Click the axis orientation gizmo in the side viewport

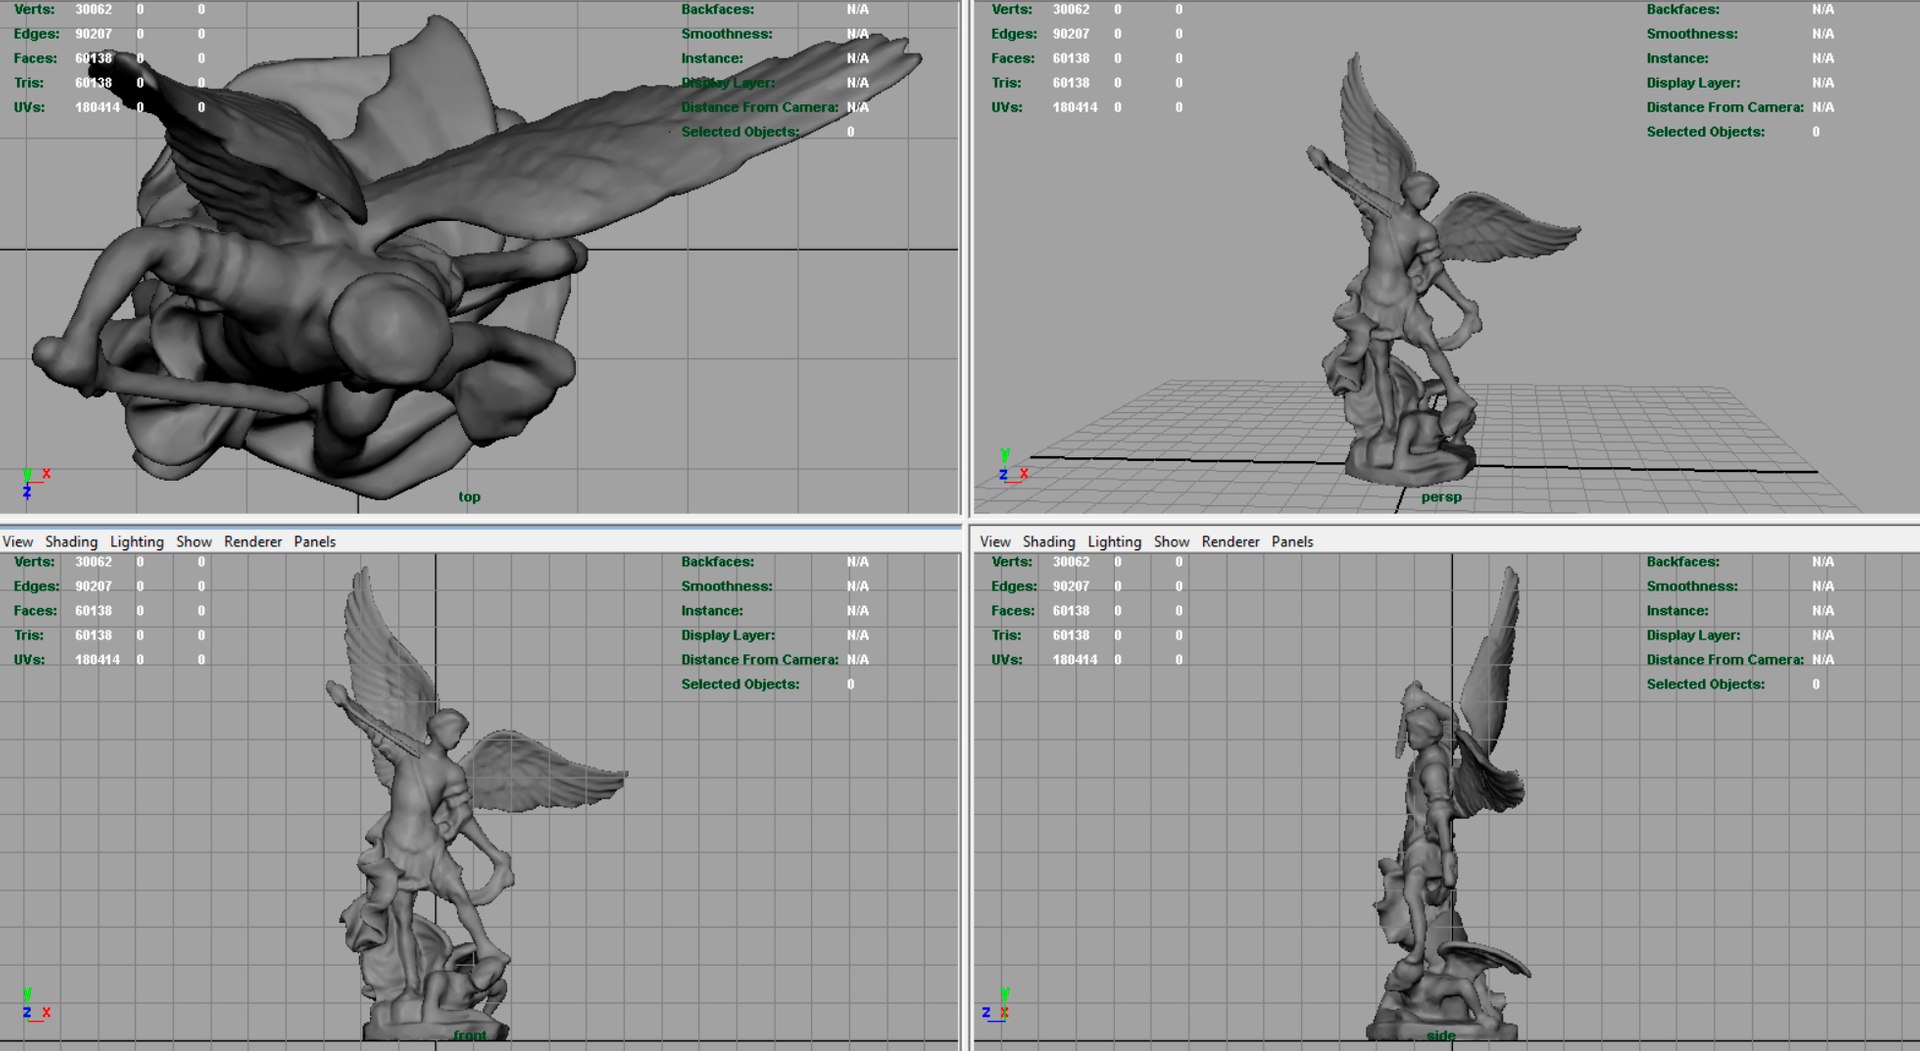[x=996, y=1004]
